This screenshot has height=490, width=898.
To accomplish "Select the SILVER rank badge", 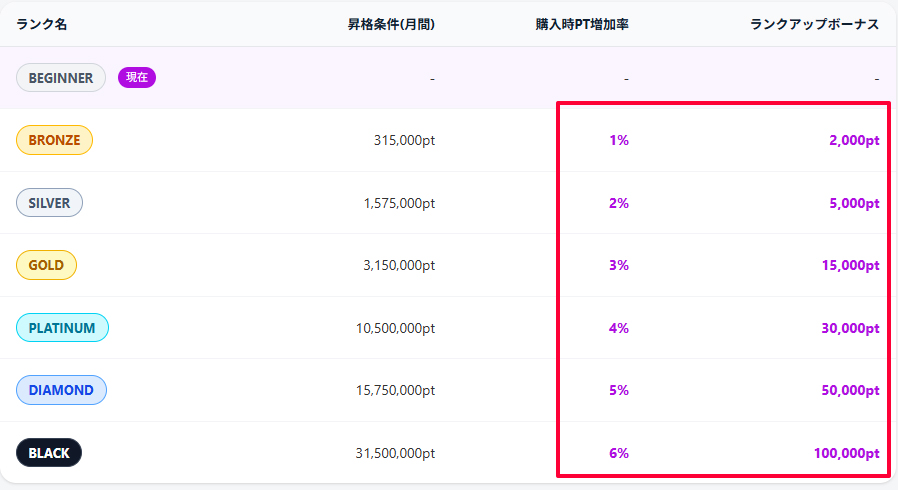I will [49, 203].
